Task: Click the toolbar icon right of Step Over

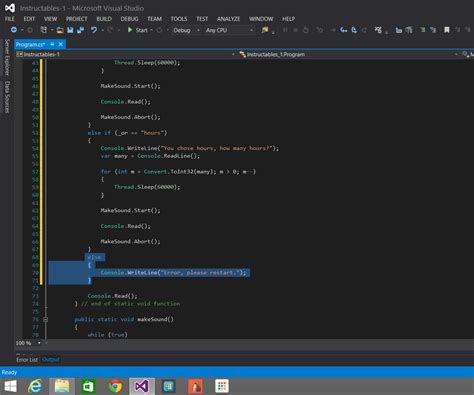Action: pyautogui.click(x=364, y=30)
